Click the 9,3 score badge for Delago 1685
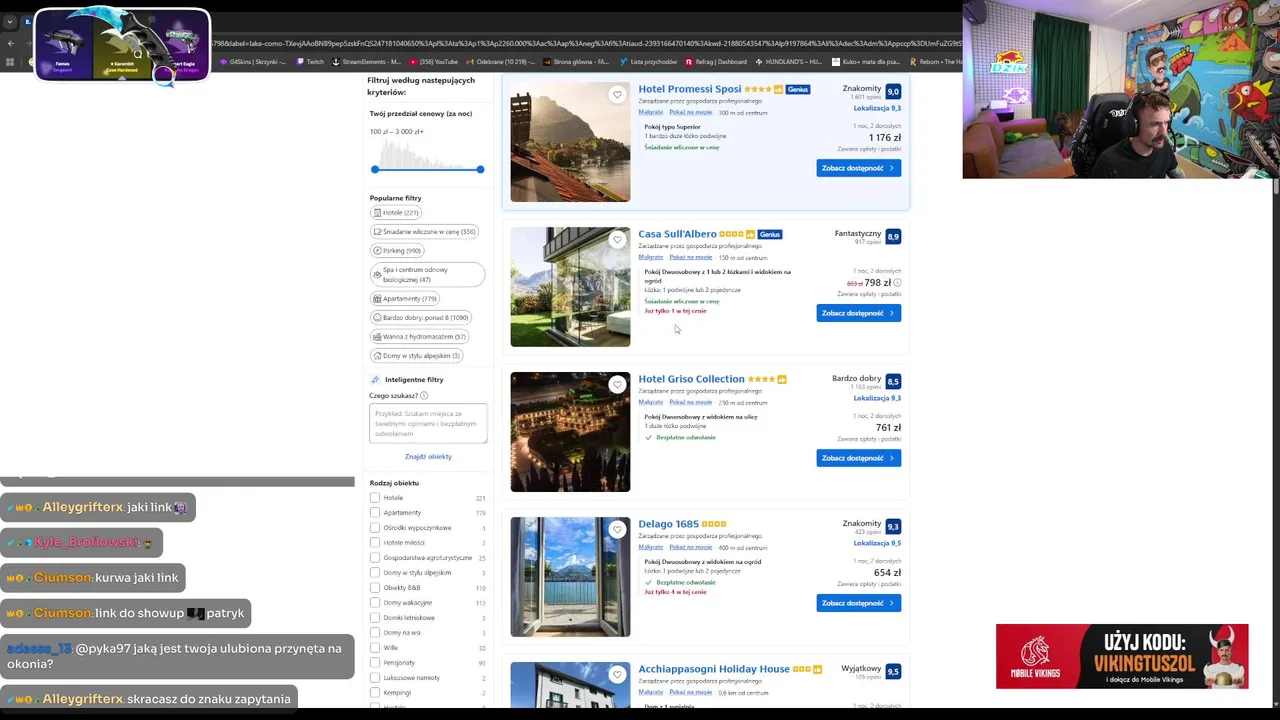This screenshot has height=720, width=1280. click(x=893, y=526)
